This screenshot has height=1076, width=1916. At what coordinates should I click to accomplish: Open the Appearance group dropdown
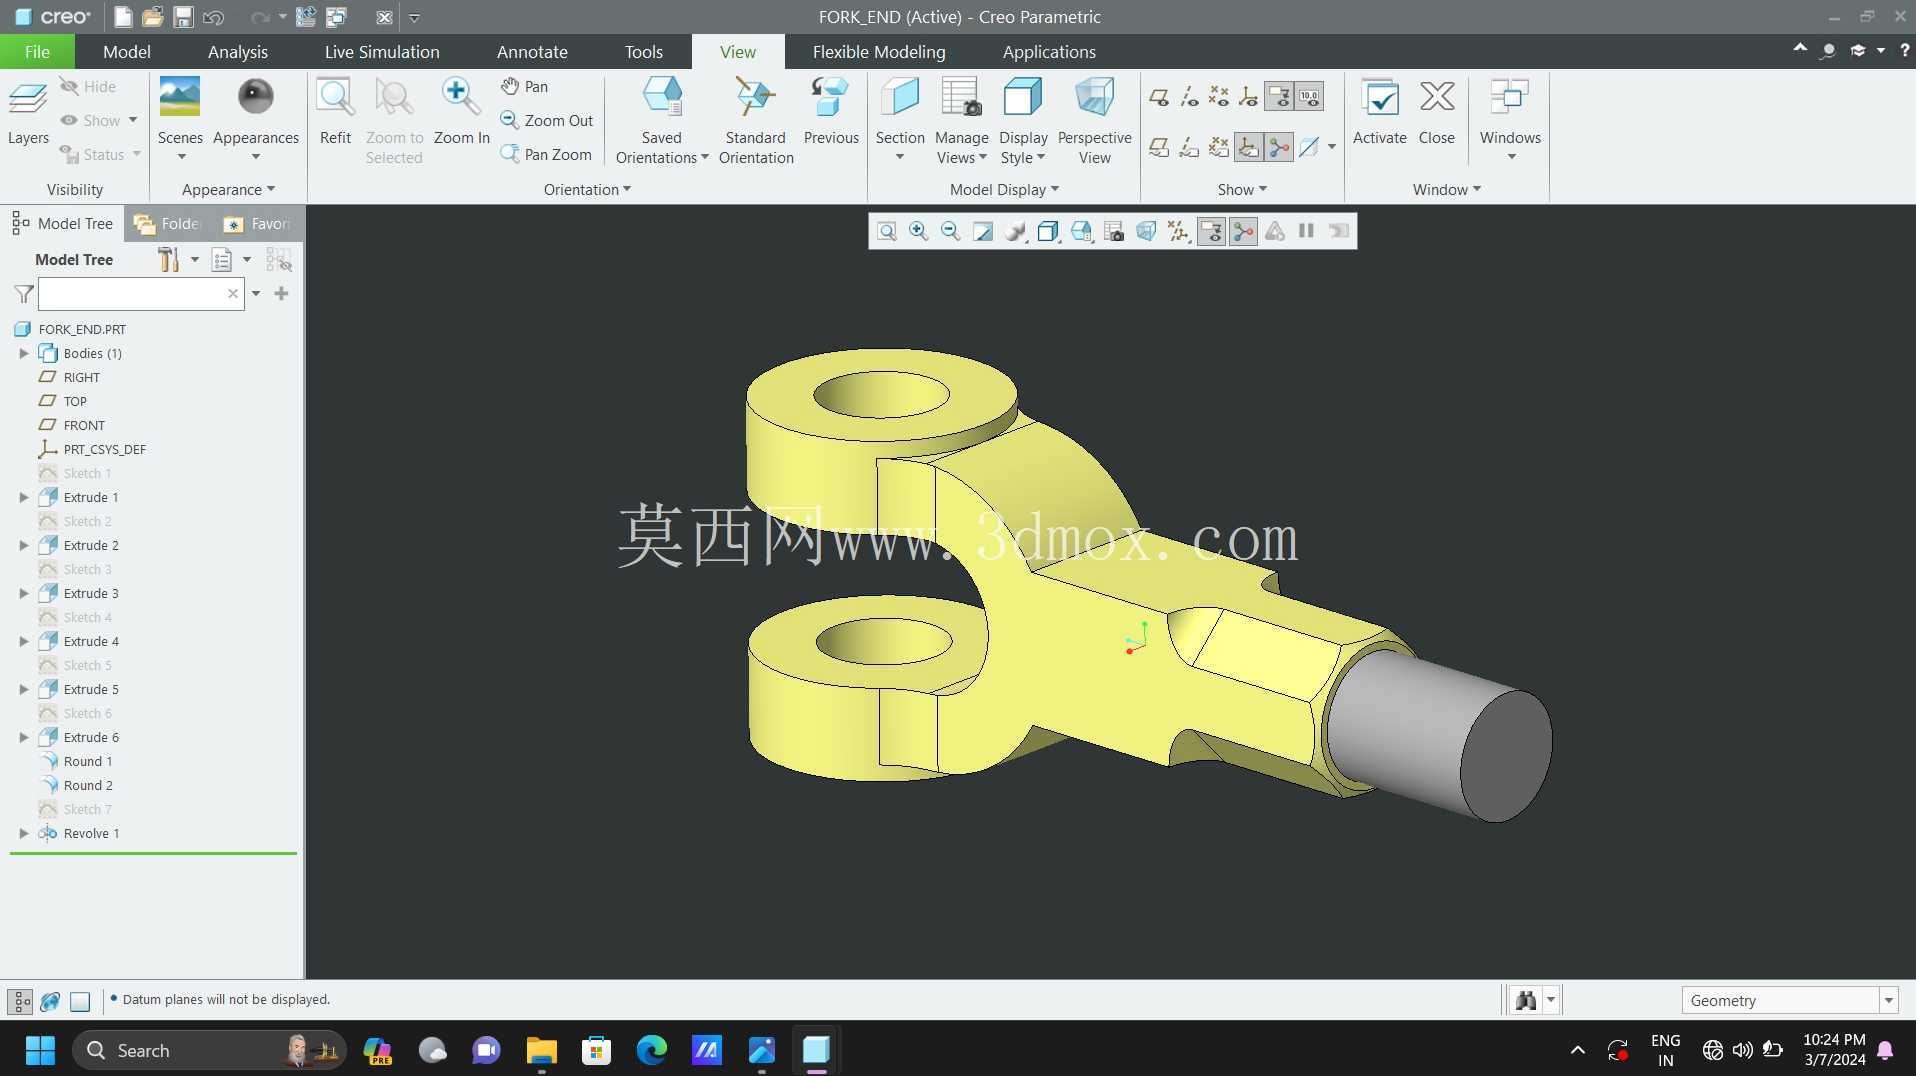coord(228,189)
